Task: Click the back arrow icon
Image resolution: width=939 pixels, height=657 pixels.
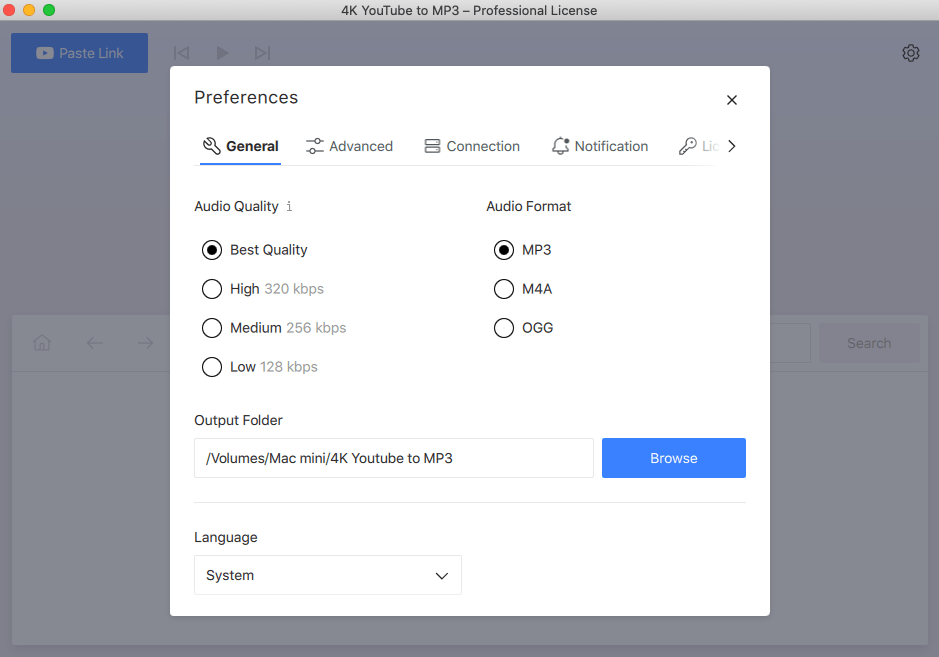Action: pyautogui.click(x=95, y=343)
